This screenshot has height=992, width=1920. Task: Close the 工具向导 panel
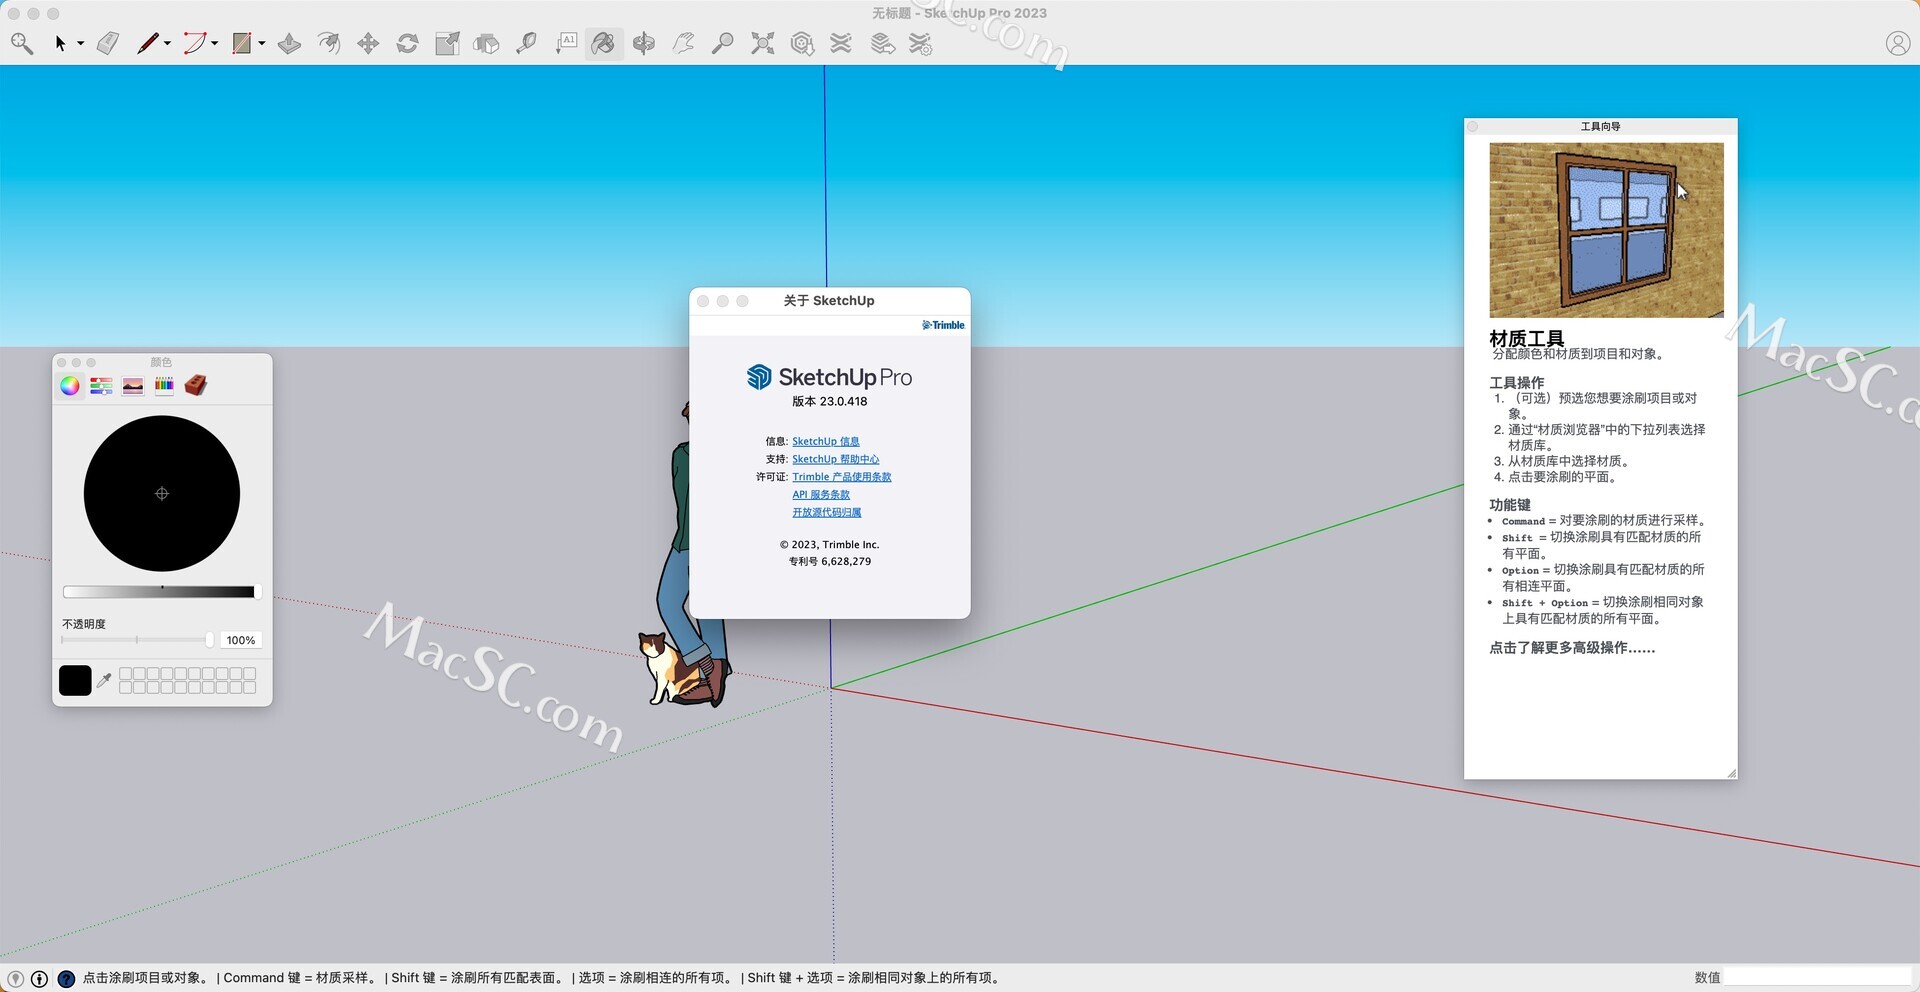coord(1473,127)
